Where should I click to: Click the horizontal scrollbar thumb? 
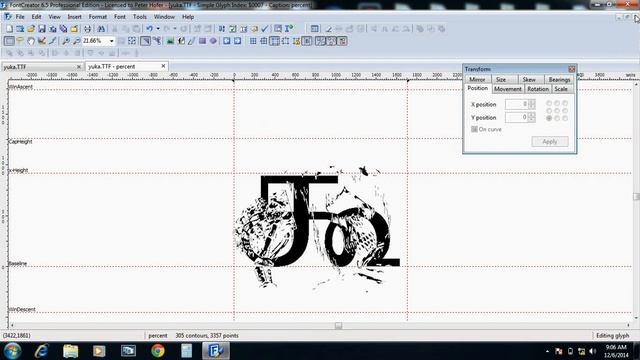[x=338, y=326]
